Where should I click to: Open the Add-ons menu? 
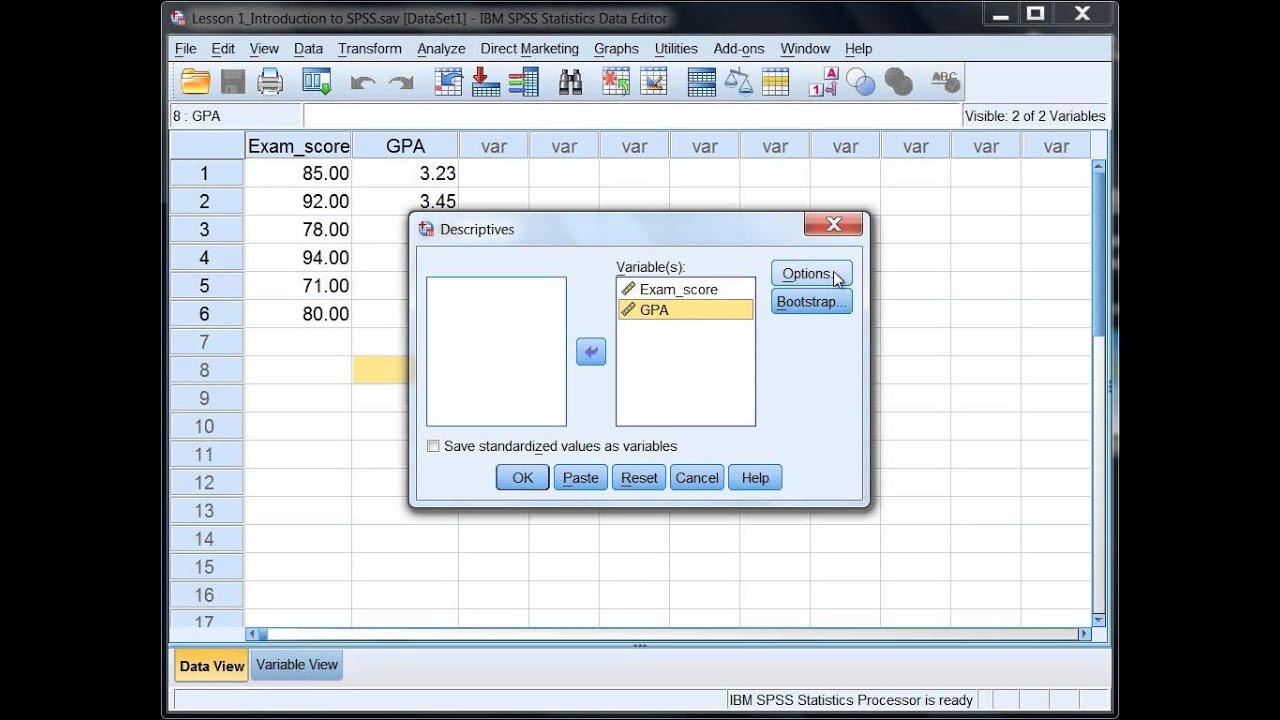tap(739, 48)
